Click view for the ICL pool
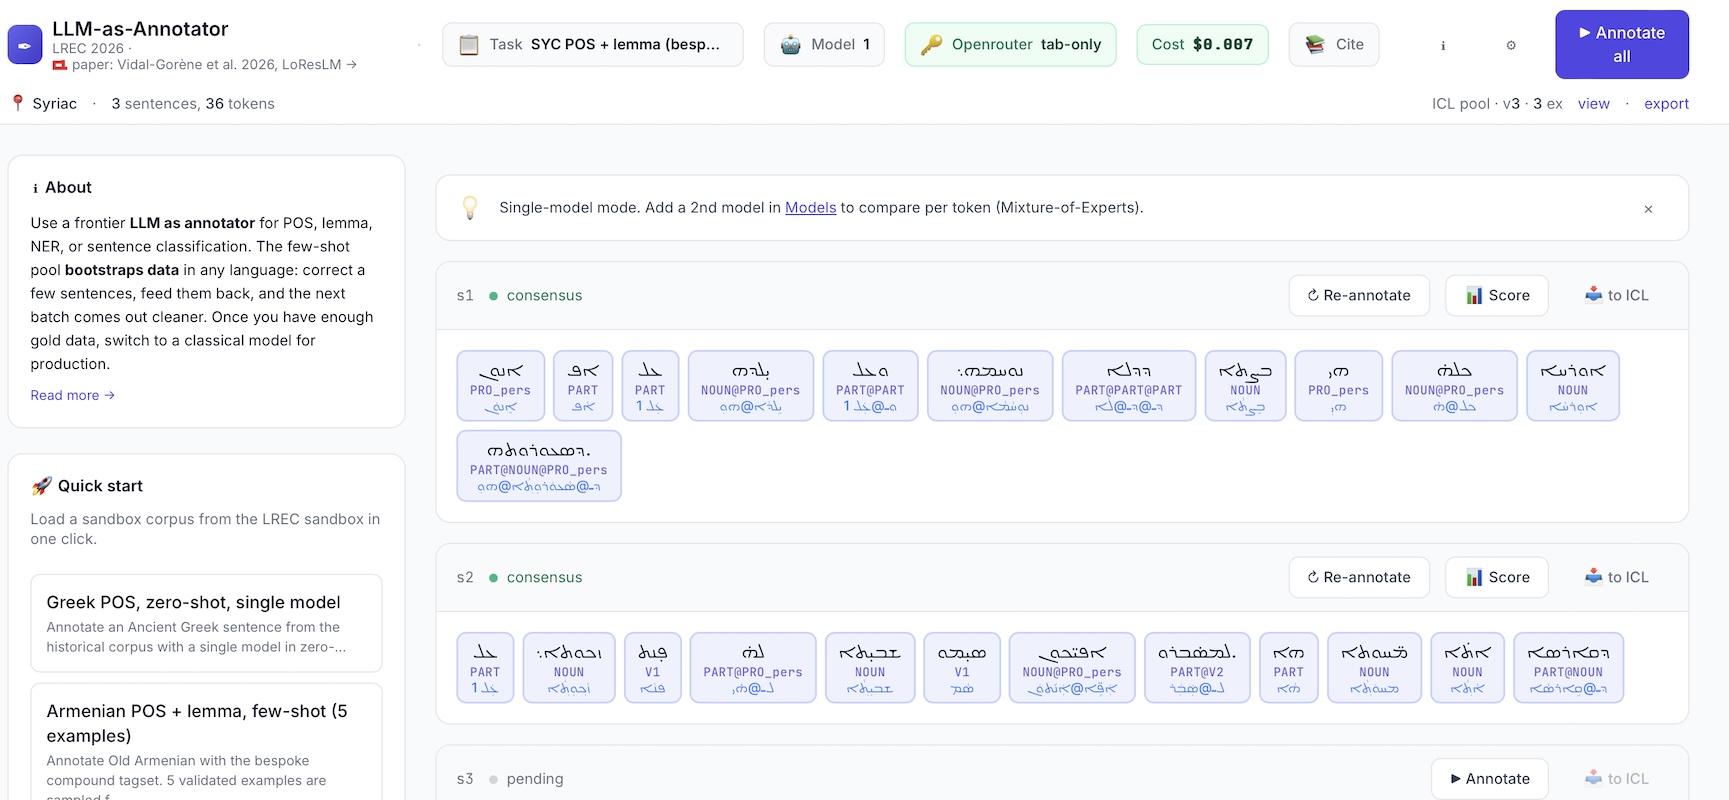 click(1594, 104)
